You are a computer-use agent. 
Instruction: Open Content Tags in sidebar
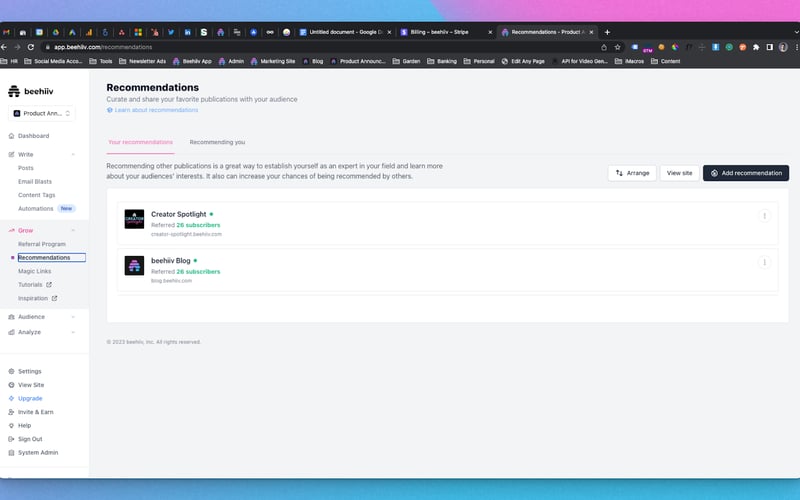click(x=36, y=195)
